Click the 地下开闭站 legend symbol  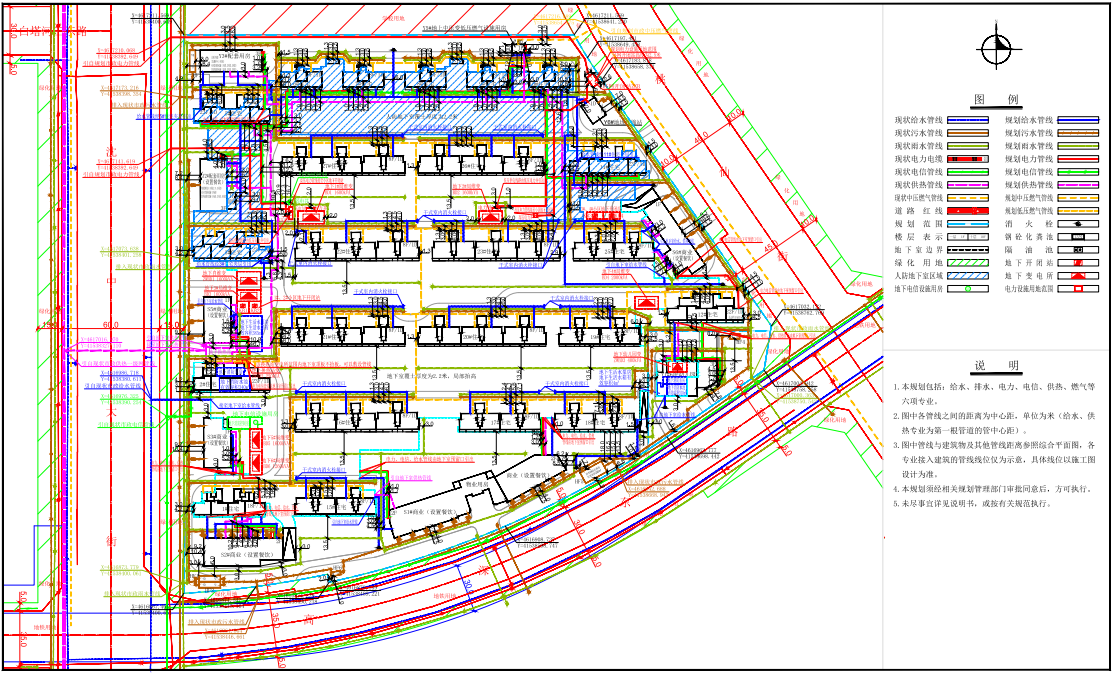pyautogui.click(x=1079, y=262)
